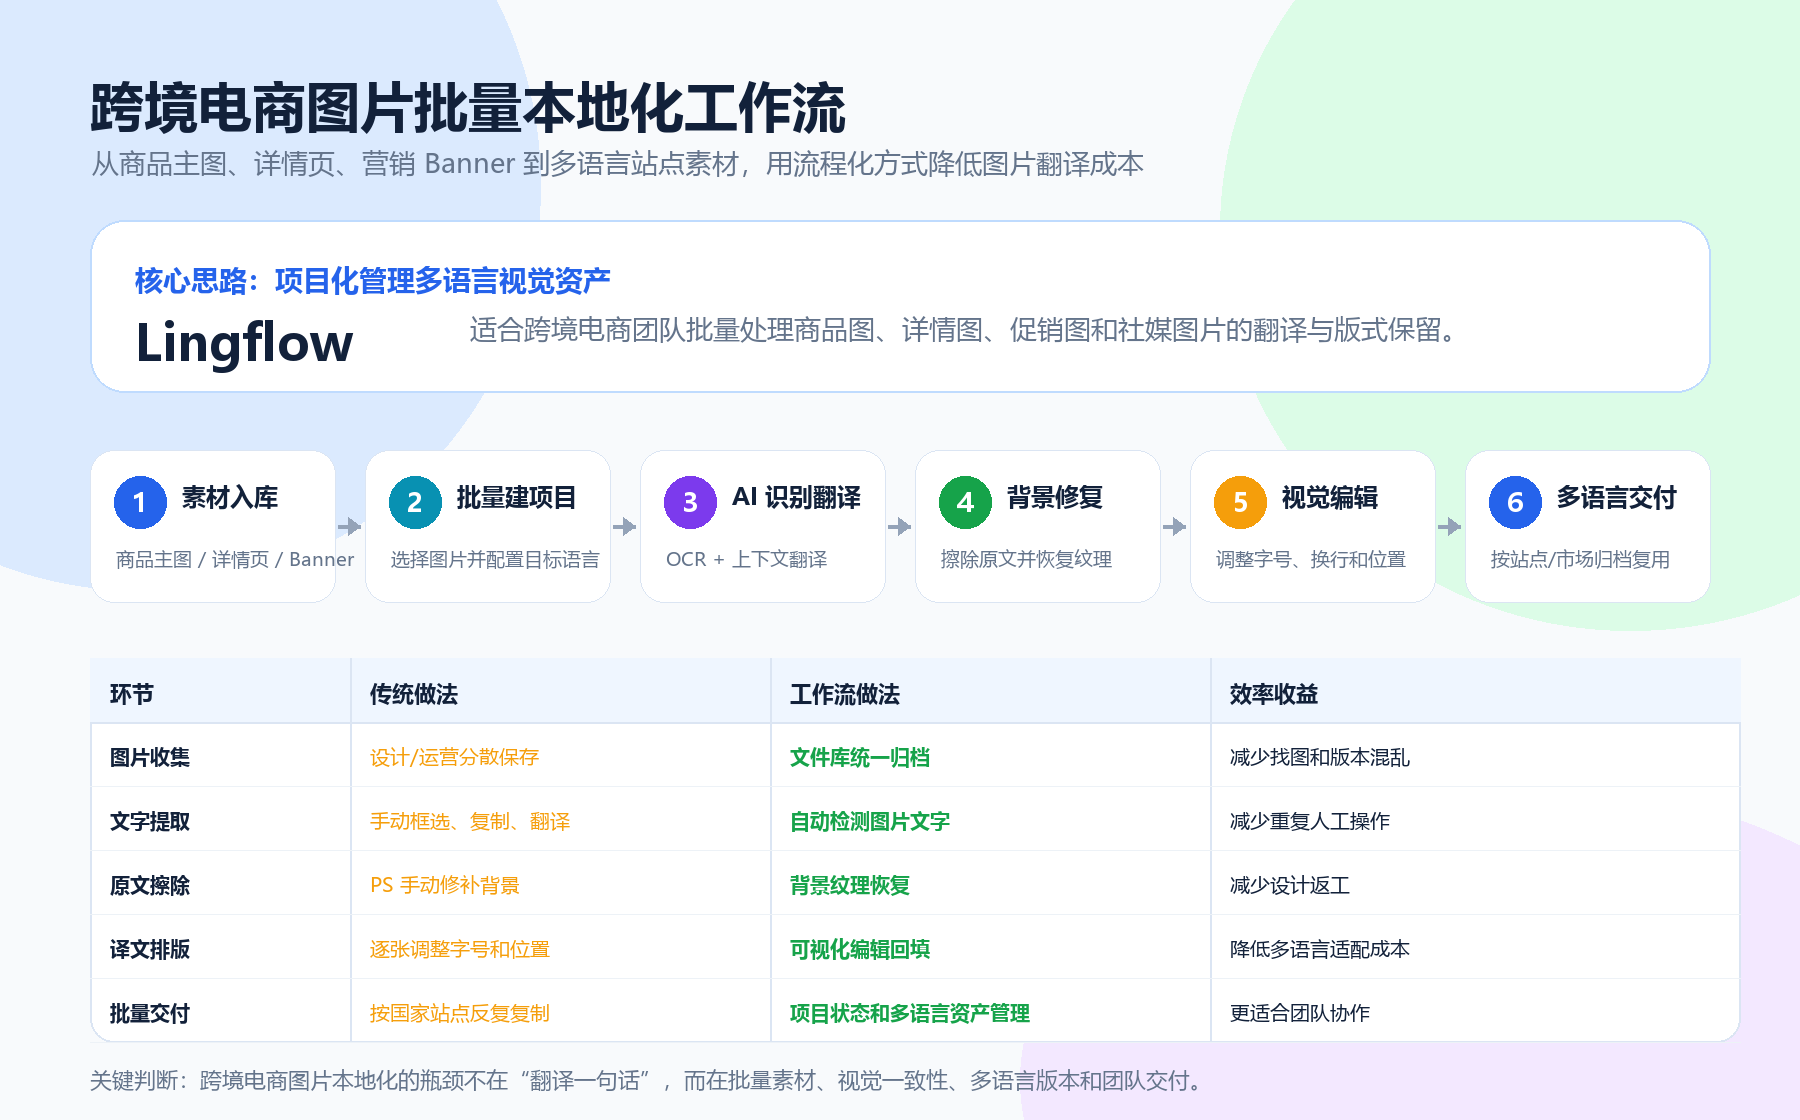Click the 批量交付 row label
This screenshot has height=1120, width=1800.
tap(149, 1014)
